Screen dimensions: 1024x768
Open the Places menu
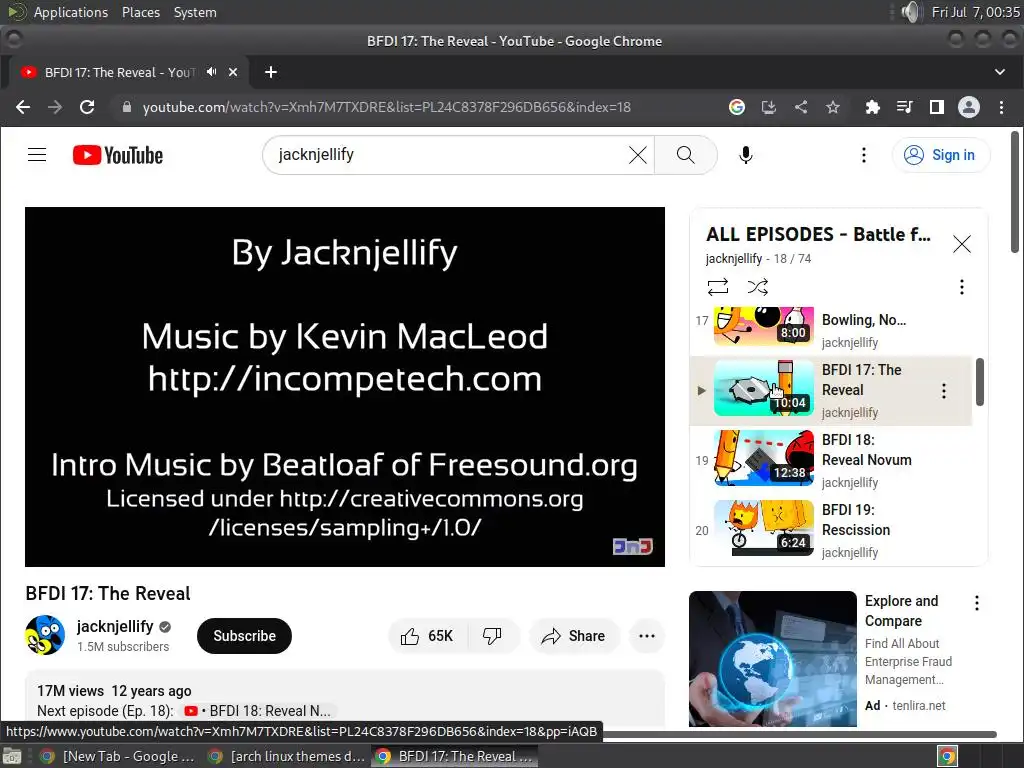click(140, 12)
